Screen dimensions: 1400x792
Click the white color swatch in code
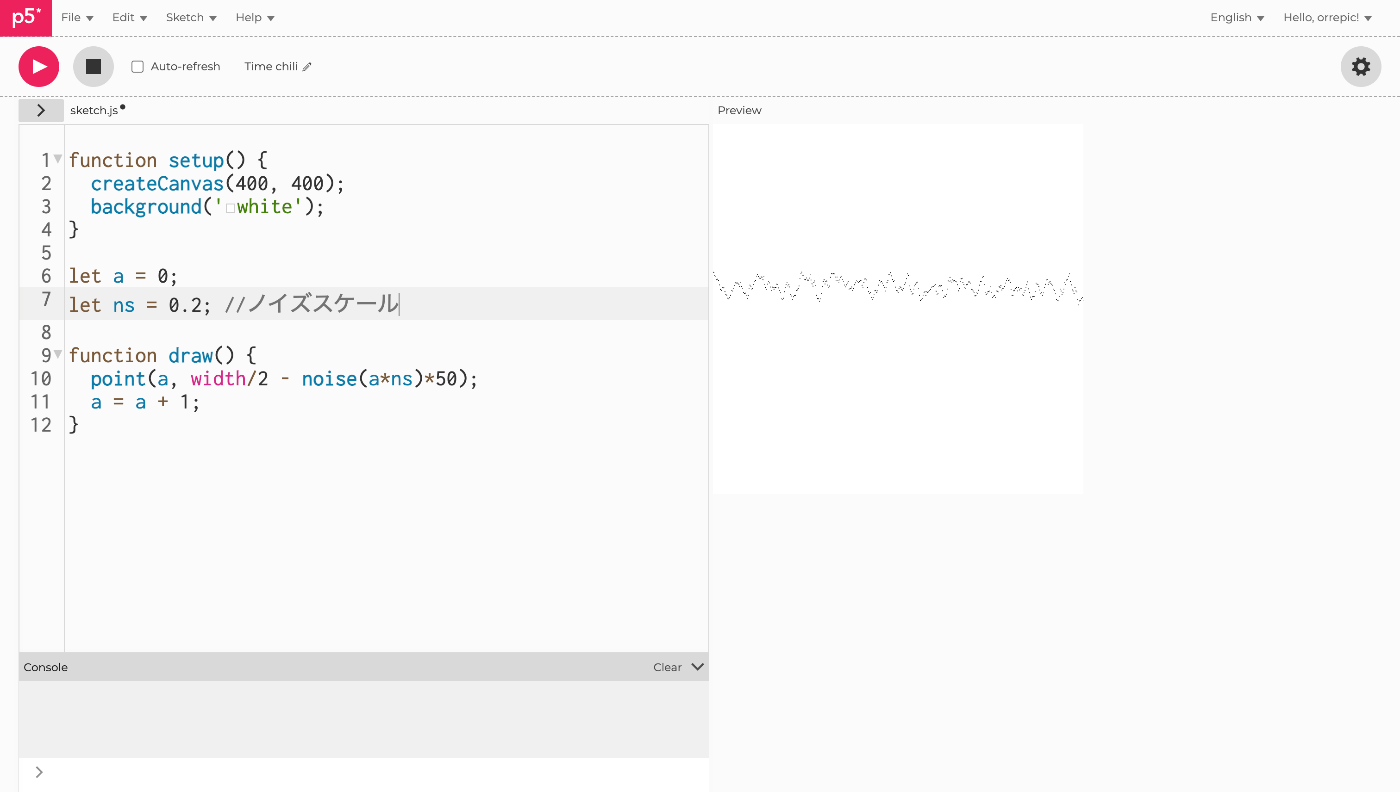tap(230, 208)
